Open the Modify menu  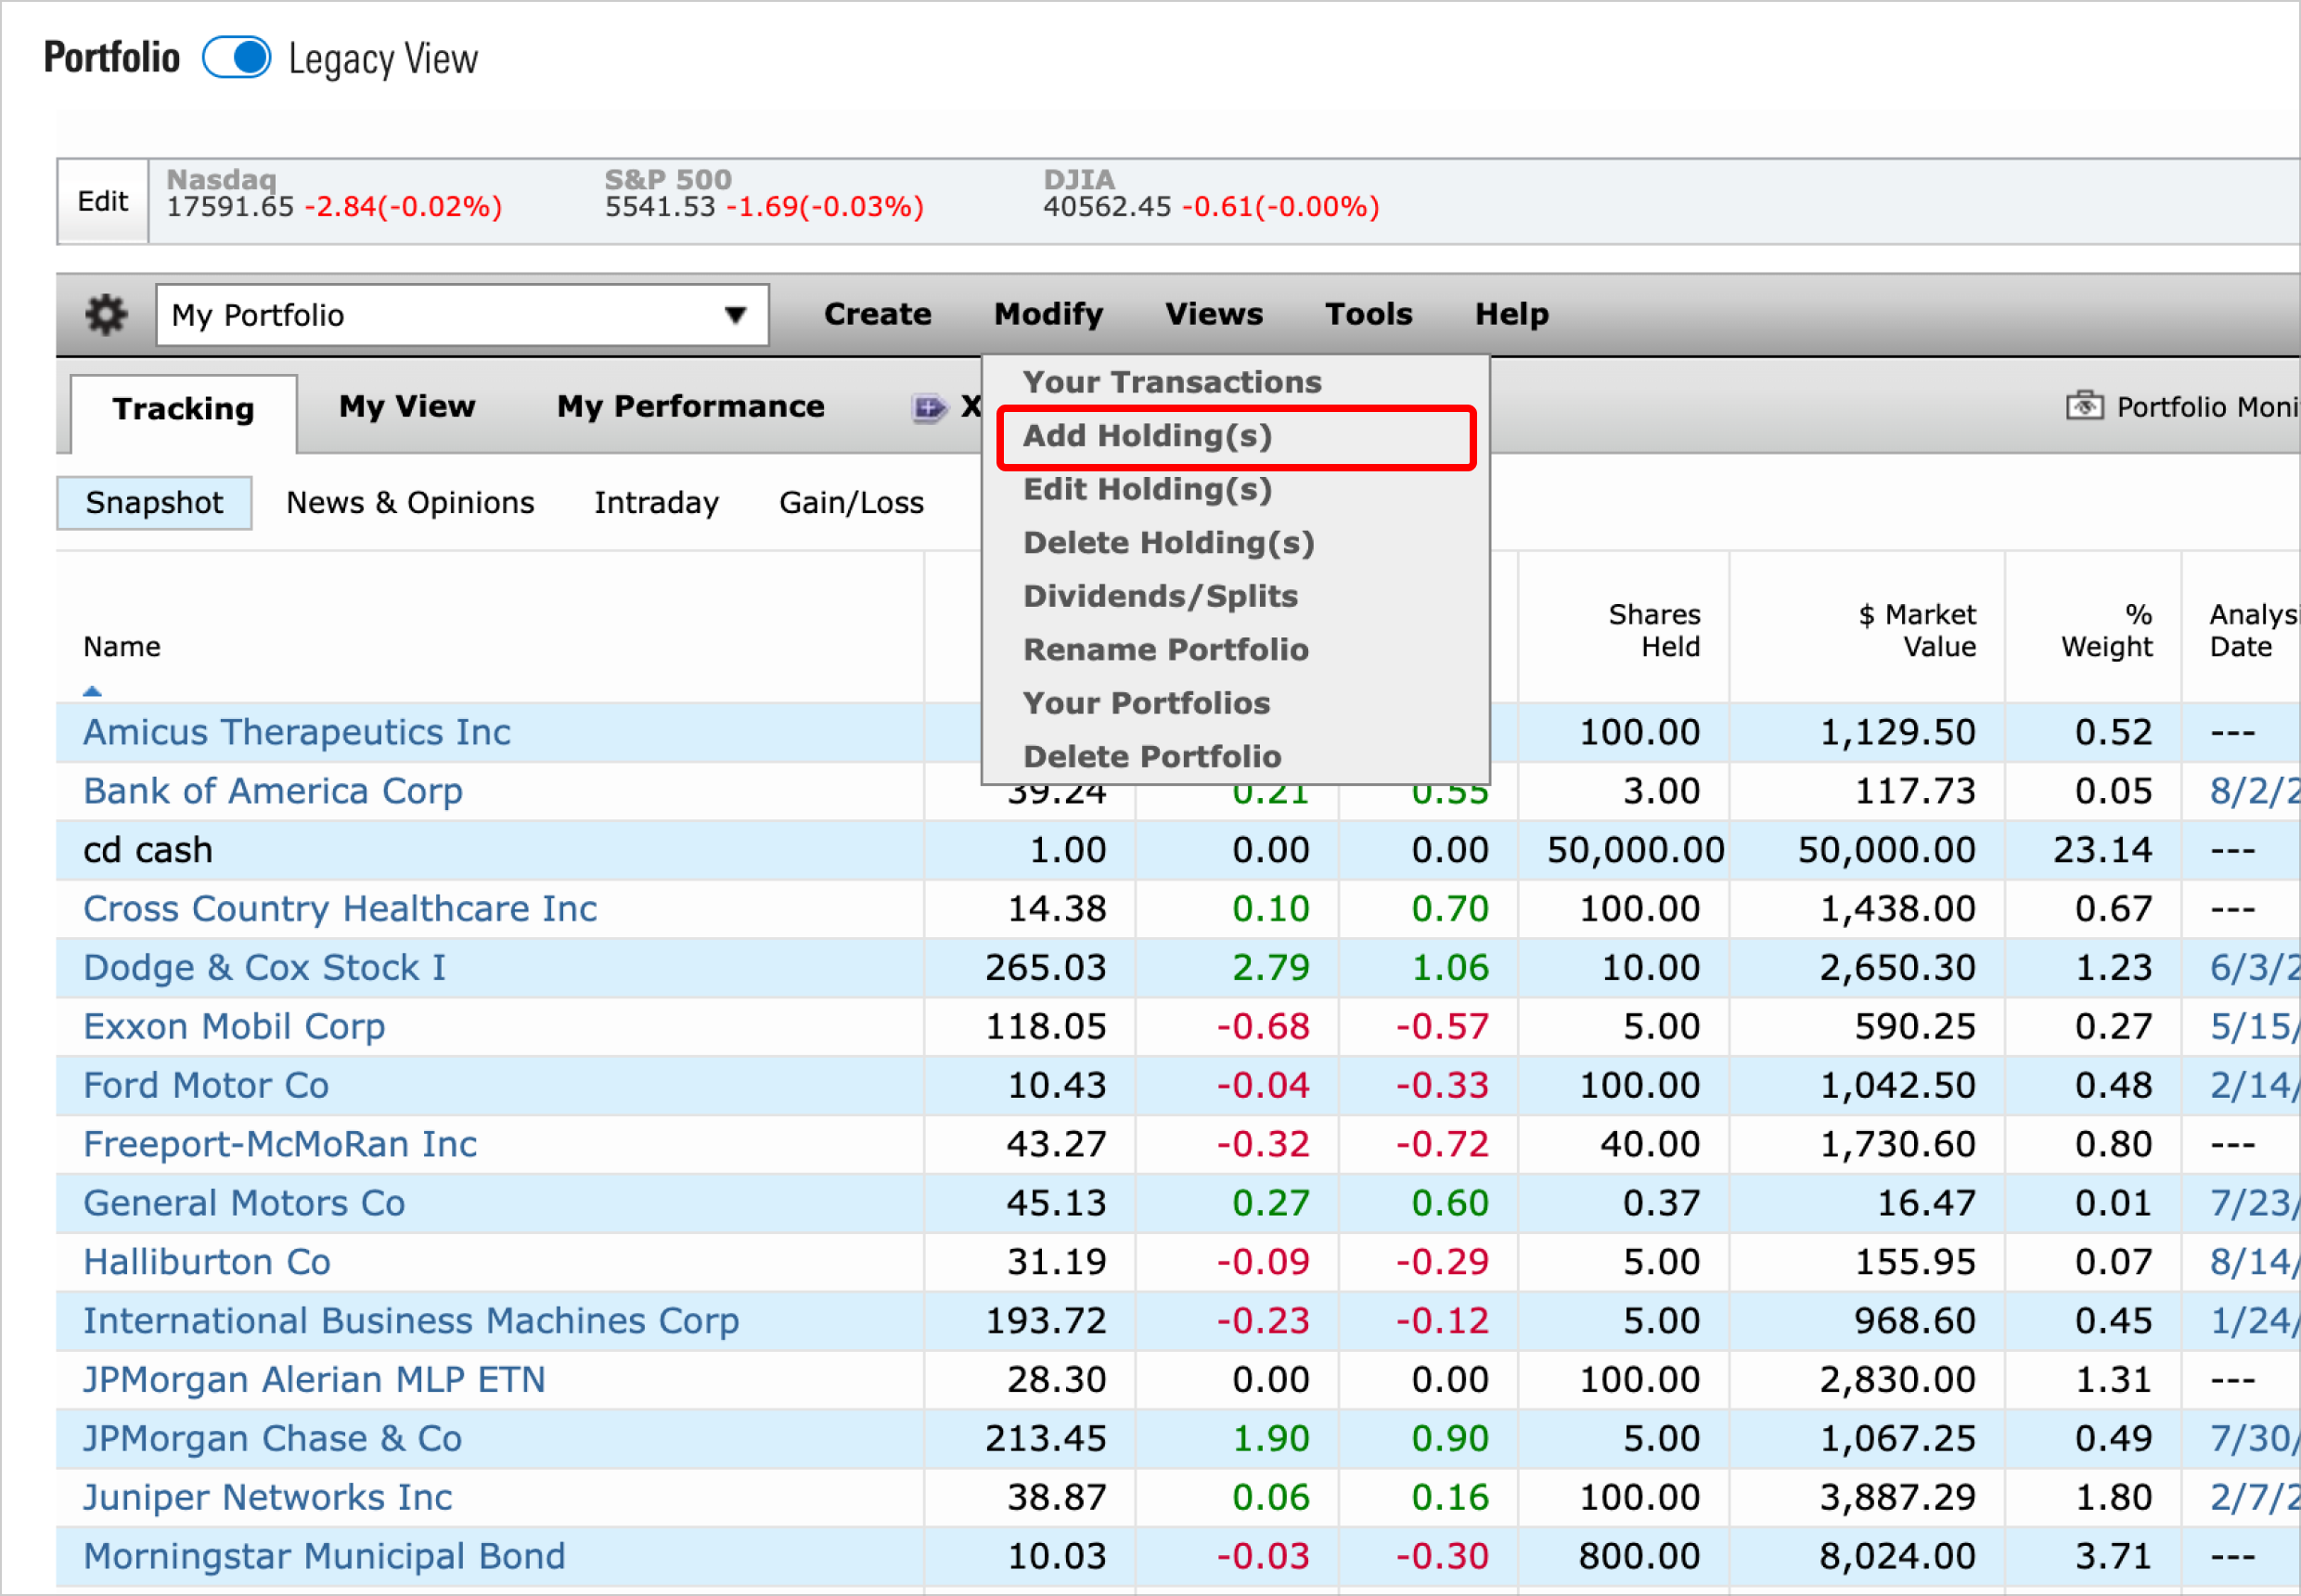(1048, 314)
